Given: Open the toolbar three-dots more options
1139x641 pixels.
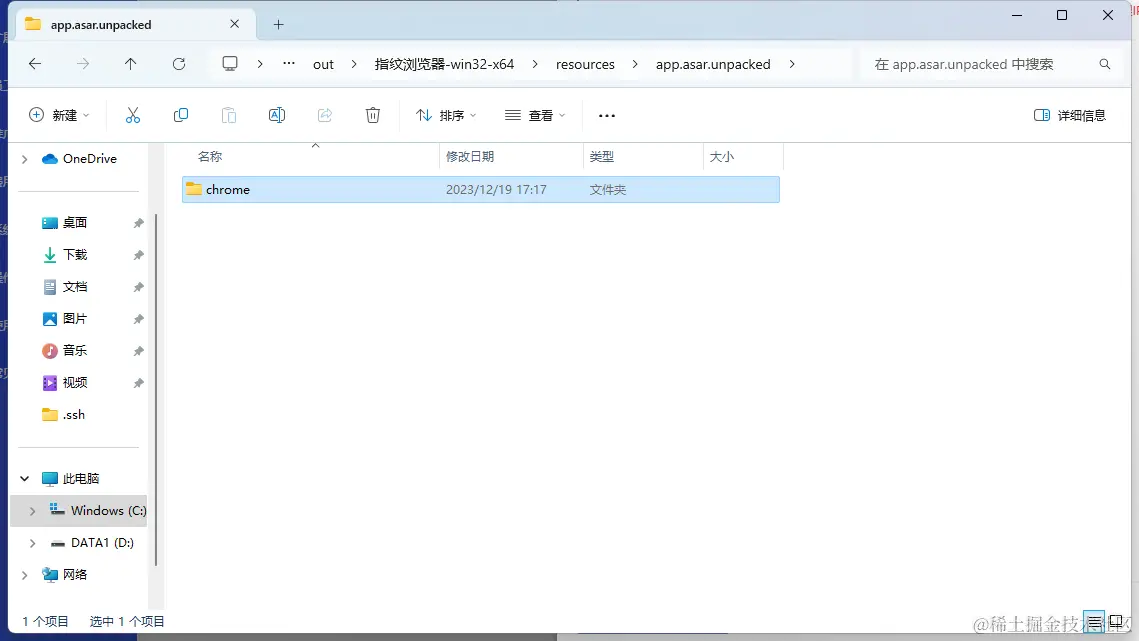Looking at the screenshot, I should (607, 116).
